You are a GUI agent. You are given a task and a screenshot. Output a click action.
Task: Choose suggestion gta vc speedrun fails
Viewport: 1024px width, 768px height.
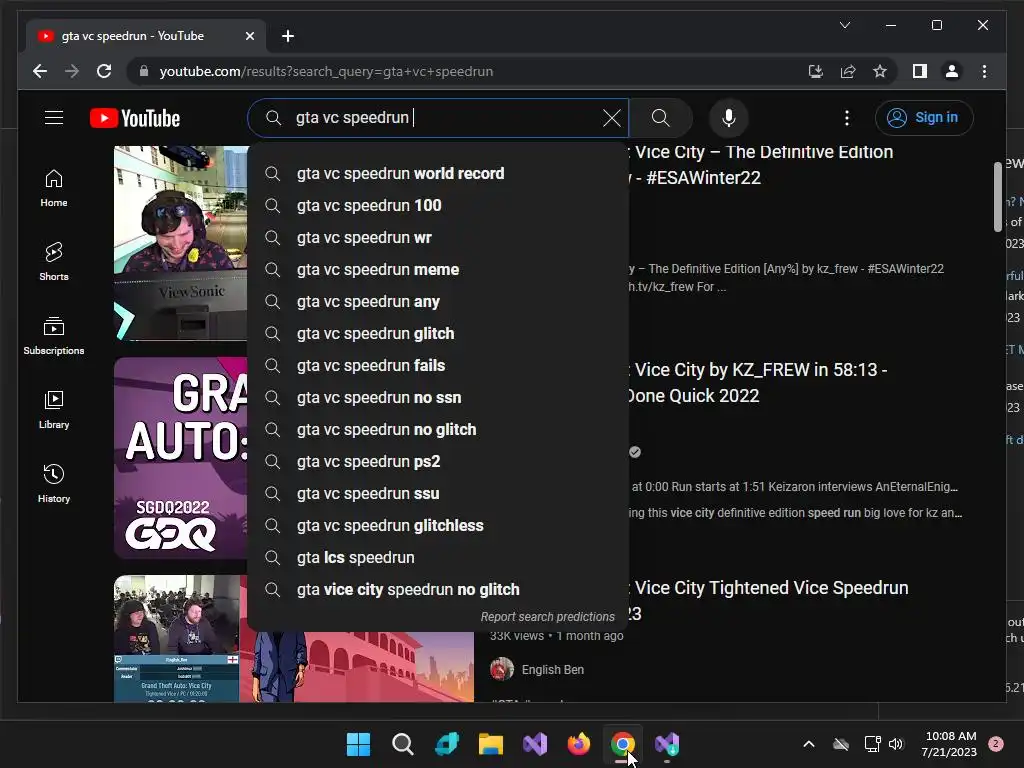[x=438, y=366]
